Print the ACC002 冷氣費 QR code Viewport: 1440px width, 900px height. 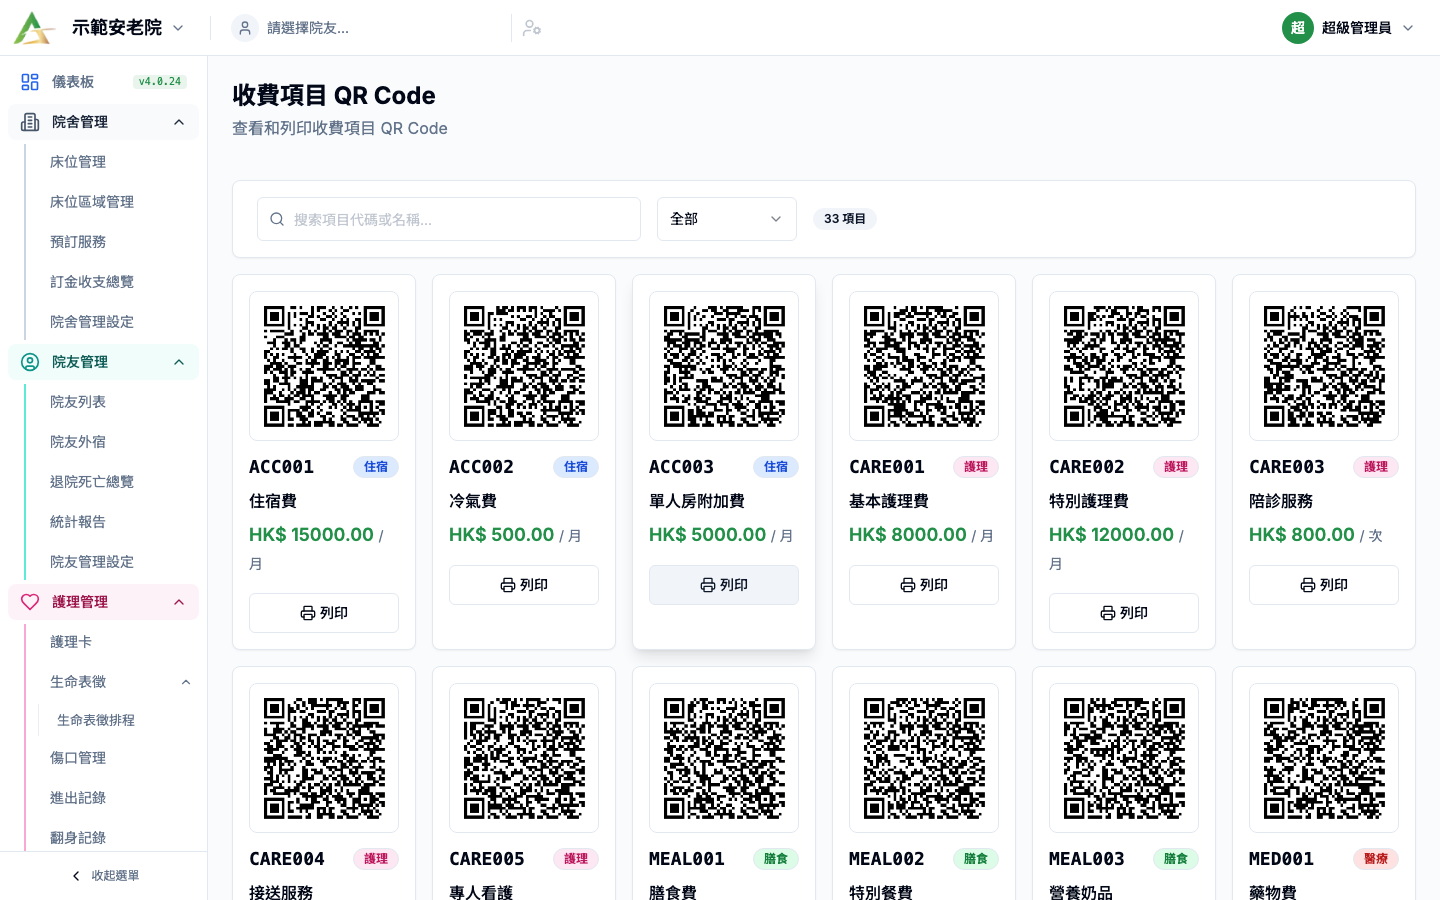(x=524, y=585)
